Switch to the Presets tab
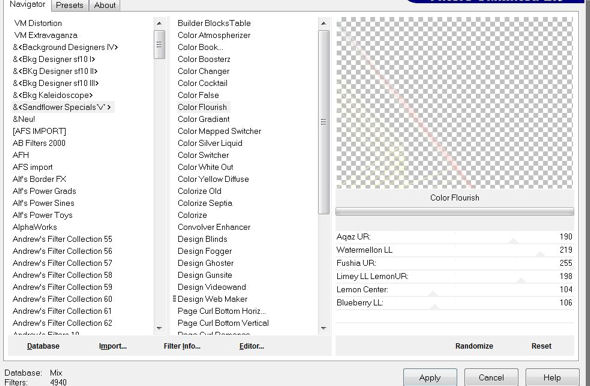Image resolution: width=590 pixels, height=386 pixels. pyautogui.click(x=70, y=5)
